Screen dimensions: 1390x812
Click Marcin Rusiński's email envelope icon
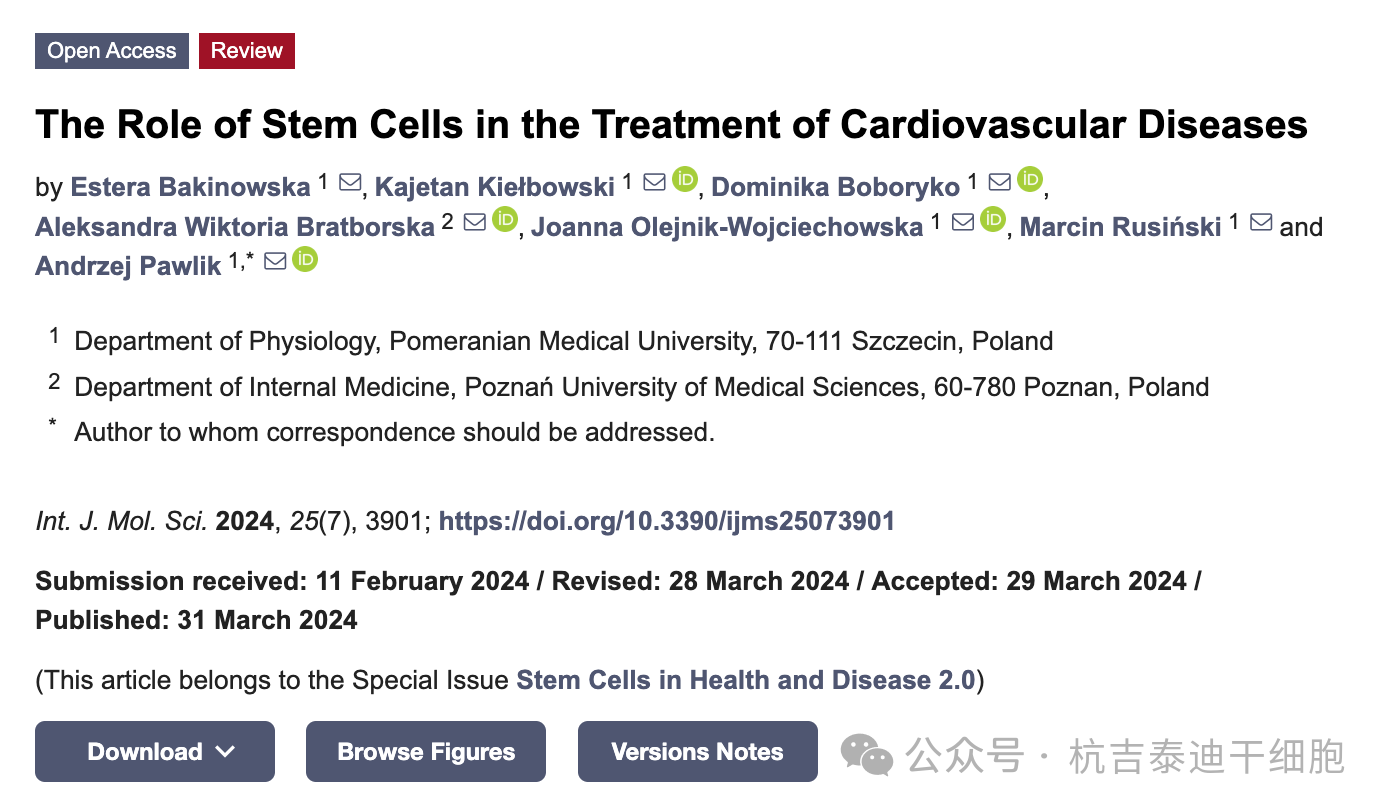click(1261, 222)
